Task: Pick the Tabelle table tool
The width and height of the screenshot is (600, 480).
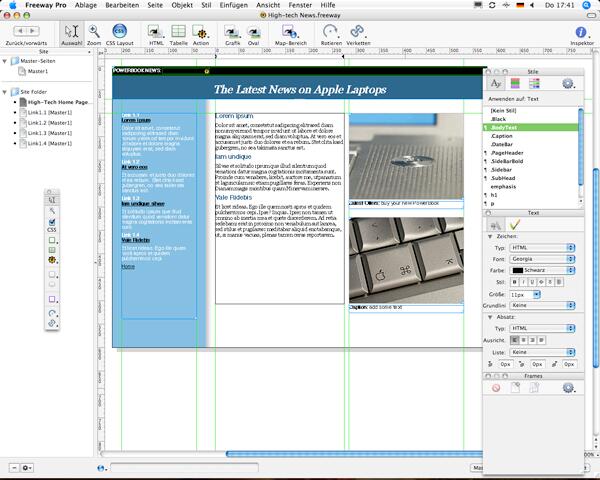Action: tap(179, 33)
